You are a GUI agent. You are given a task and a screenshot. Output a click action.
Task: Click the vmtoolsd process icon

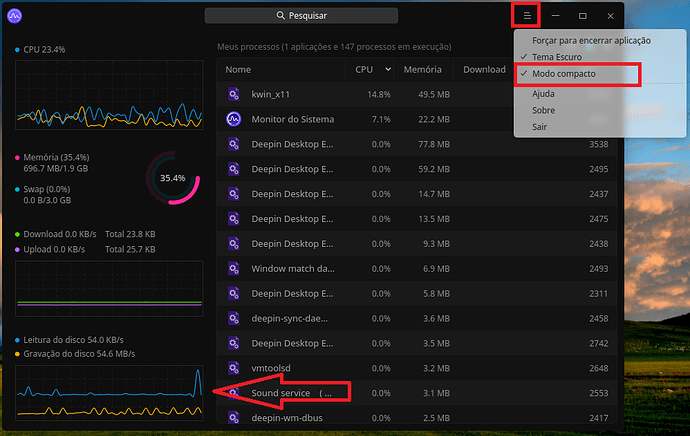pos(233,368)
